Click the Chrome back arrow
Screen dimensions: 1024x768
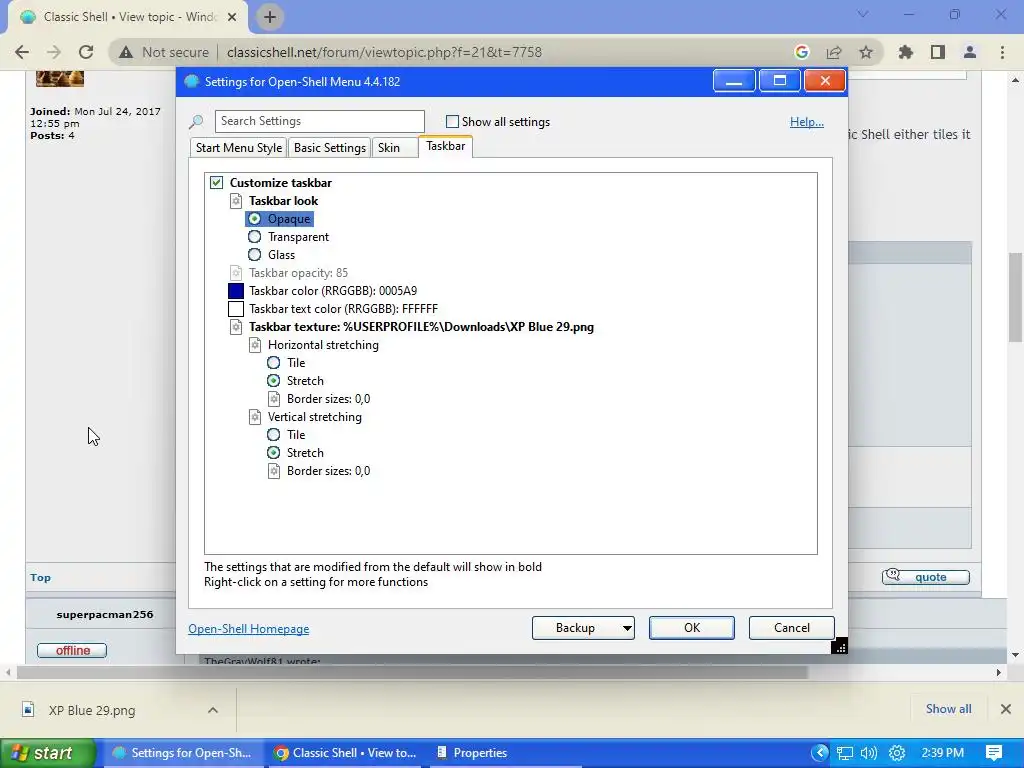(x=22, y=52)
